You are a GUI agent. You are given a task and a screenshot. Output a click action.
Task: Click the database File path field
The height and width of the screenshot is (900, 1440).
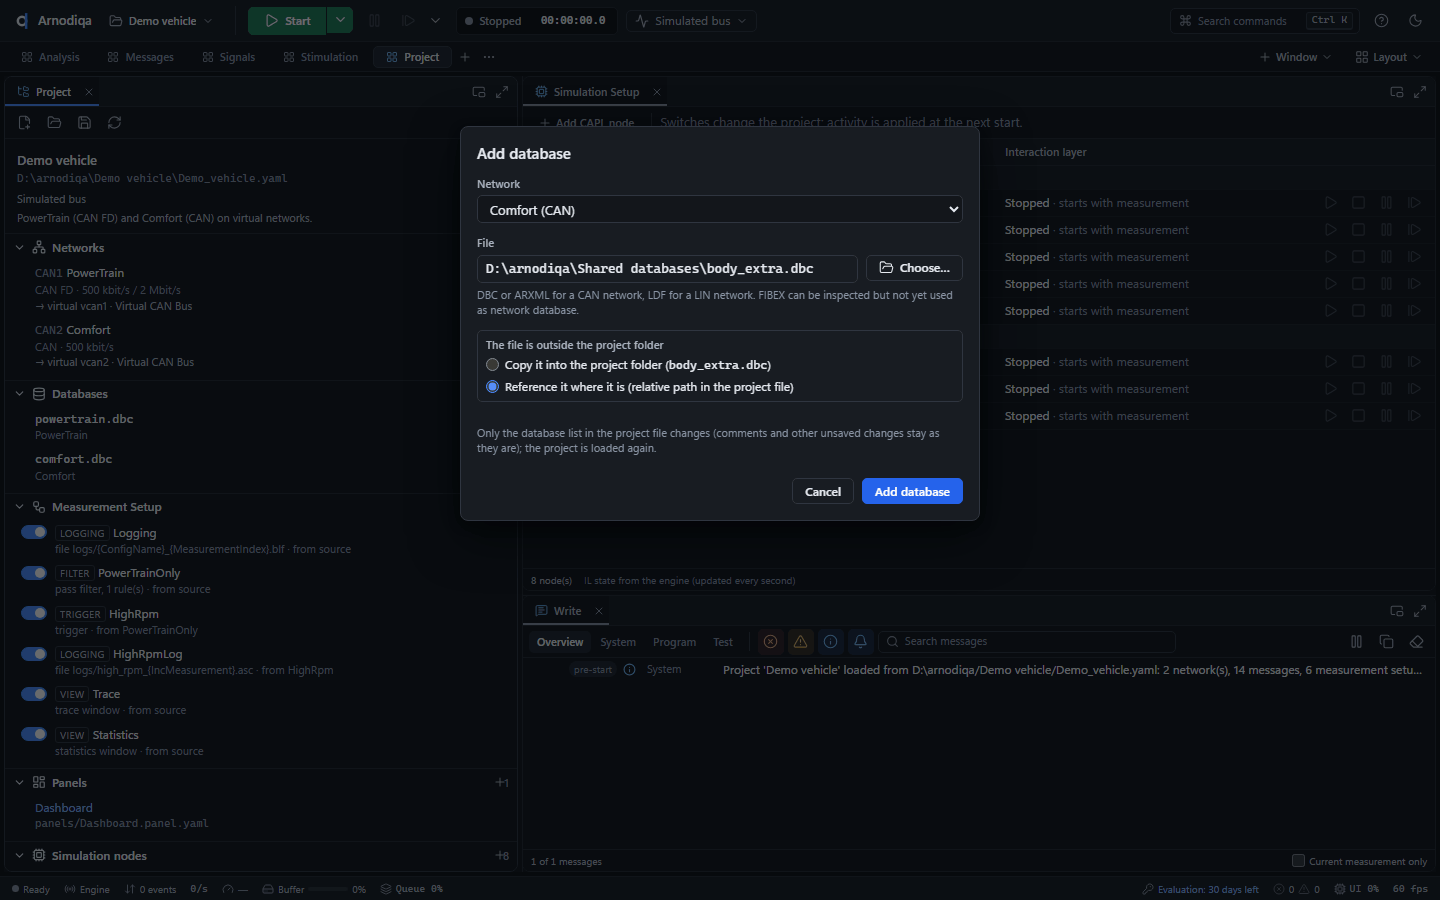[667, 268]
